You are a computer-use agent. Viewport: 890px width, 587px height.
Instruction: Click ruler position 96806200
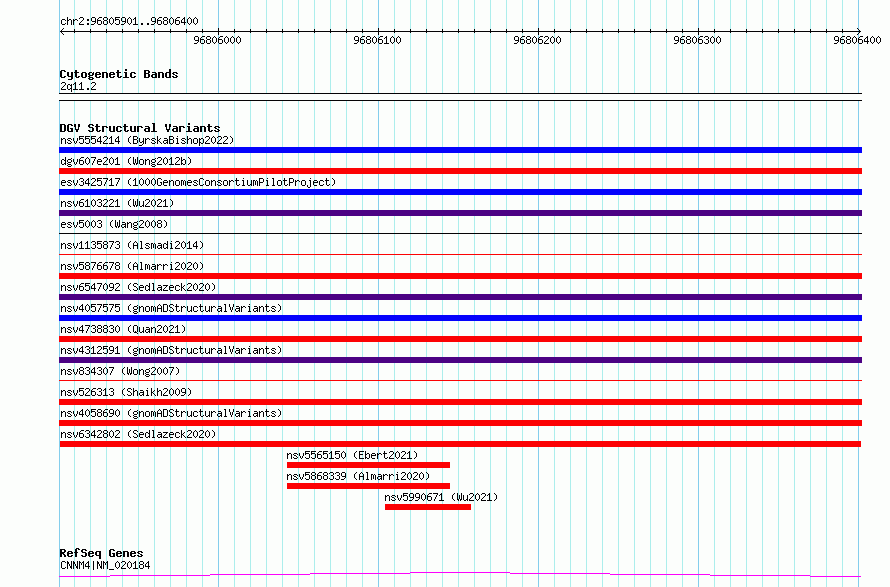538,40
